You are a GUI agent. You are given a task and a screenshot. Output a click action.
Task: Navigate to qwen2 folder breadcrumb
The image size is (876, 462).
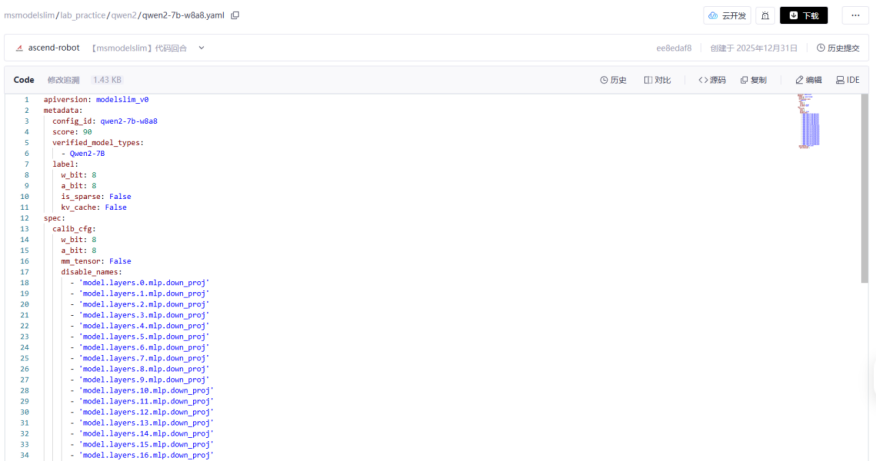[123, 15]
